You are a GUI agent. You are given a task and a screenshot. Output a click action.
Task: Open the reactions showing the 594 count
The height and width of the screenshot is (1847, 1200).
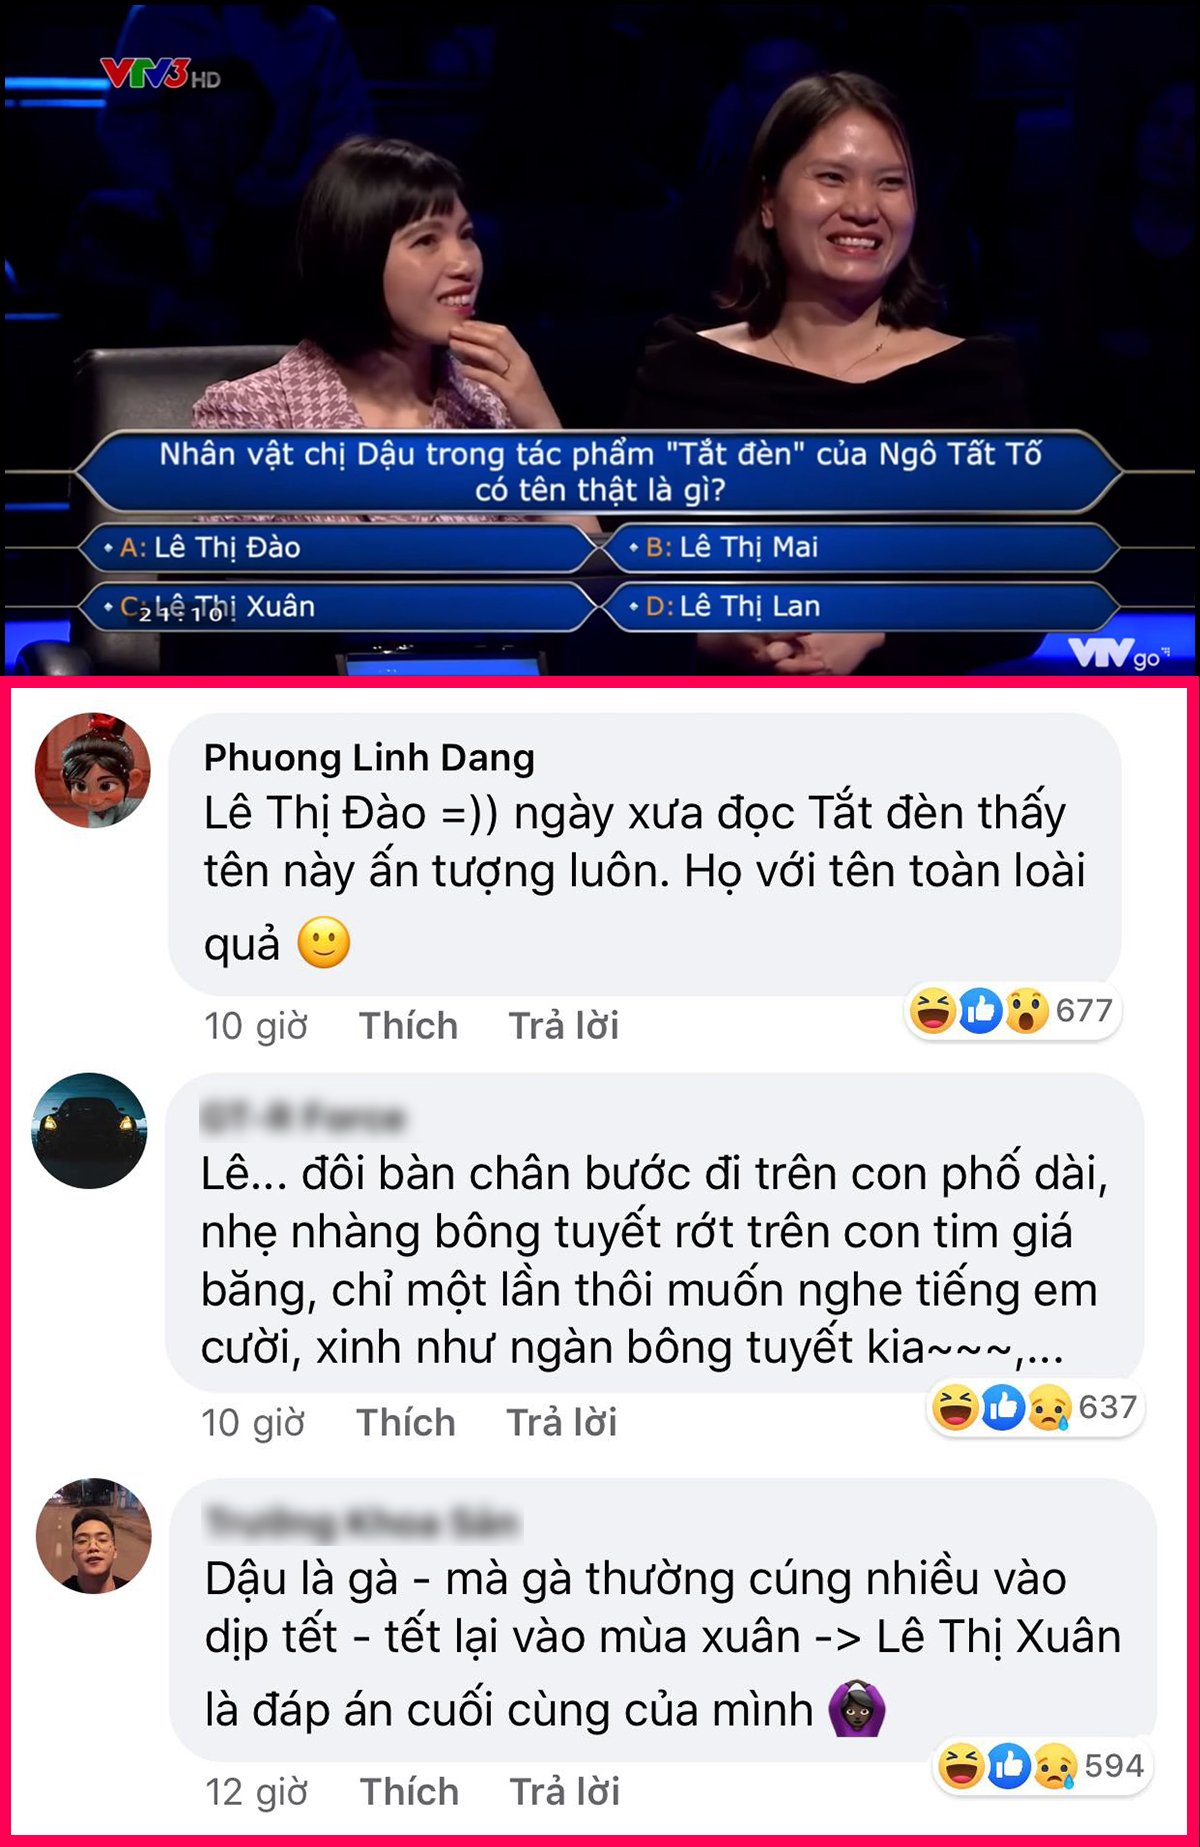click(x=1044, y=1766)
